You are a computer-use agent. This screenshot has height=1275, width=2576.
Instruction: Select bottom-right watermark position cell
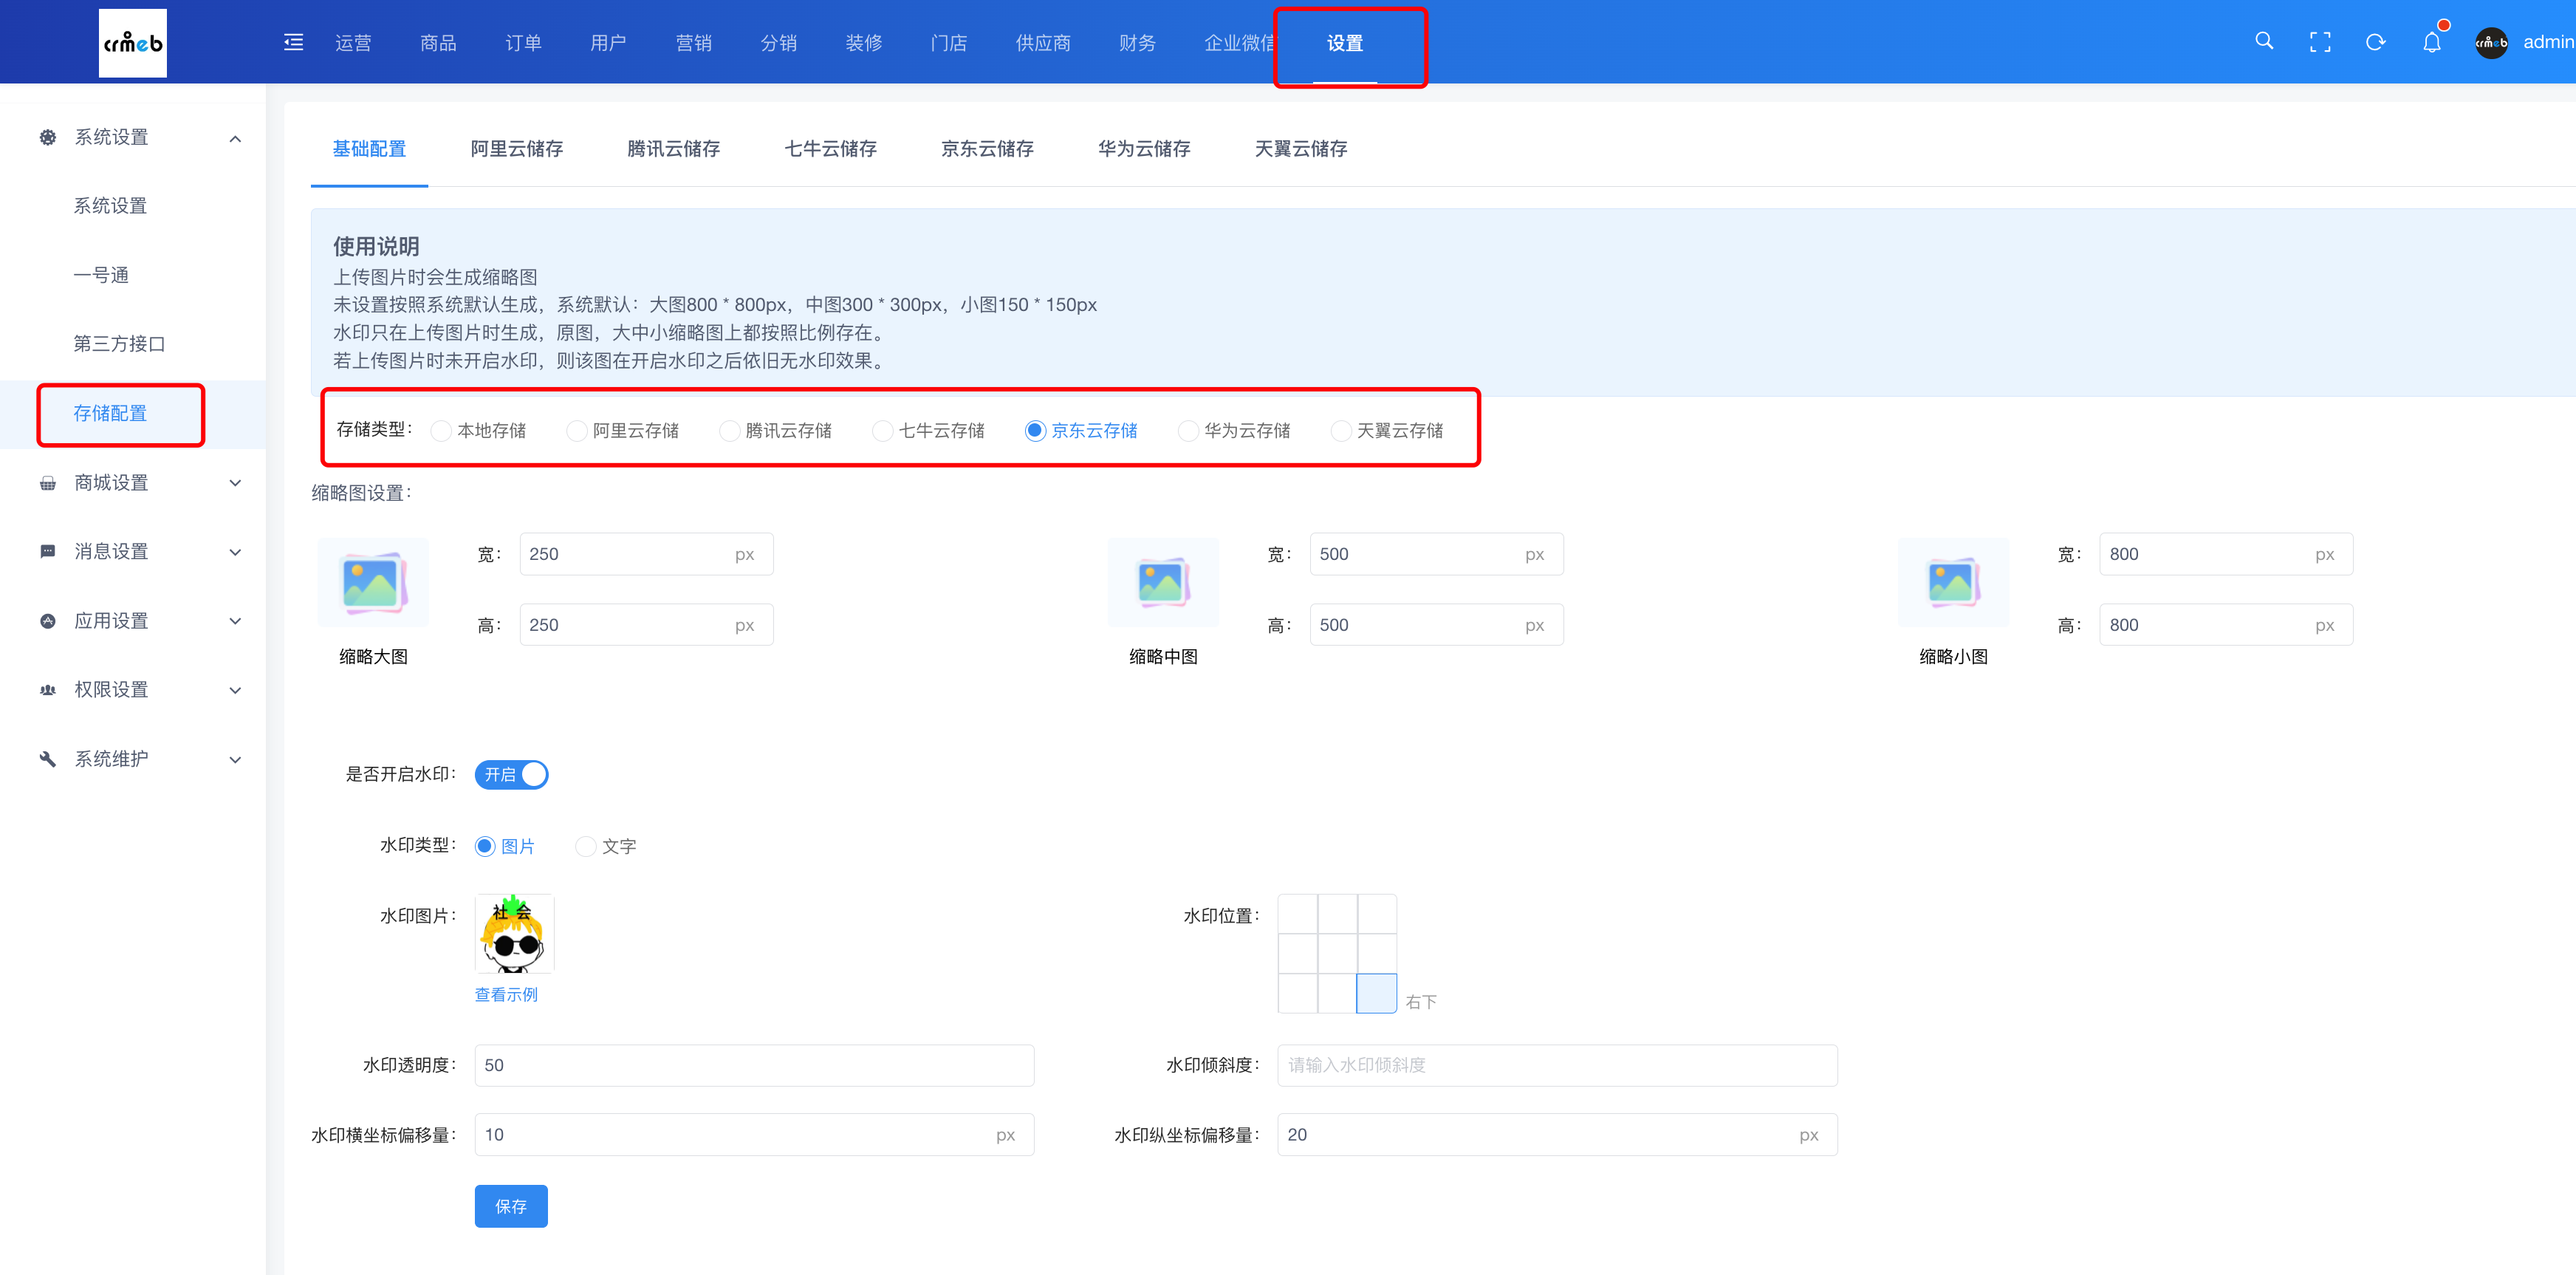[1376, 993]
